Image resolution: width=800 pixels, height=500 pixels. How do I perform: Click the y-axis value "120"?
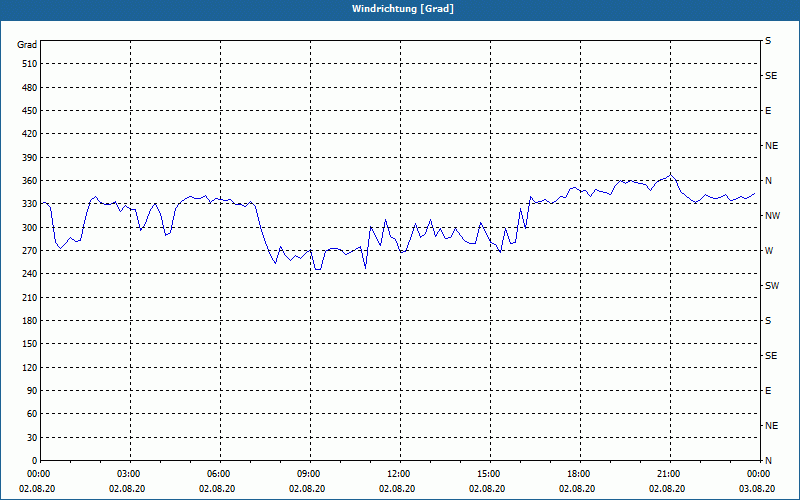pyautogui.click(x=30, y=367)
